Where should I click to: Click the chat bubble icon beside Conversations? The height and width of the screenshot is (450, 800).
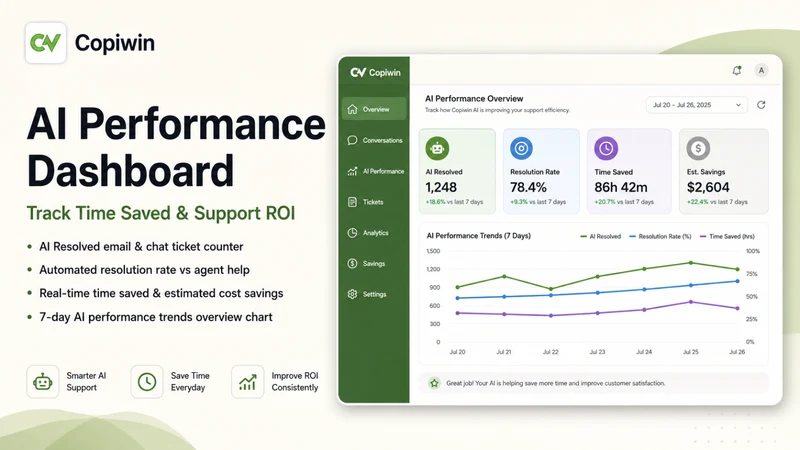(352, 140)
